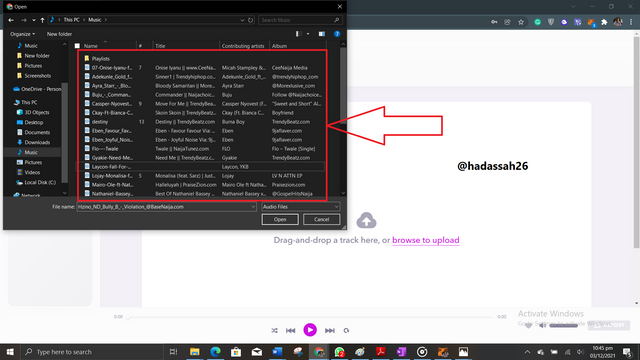Click the New folder button
The height and width of the screenshot is (360, 640).
click(x=59, y=34)
